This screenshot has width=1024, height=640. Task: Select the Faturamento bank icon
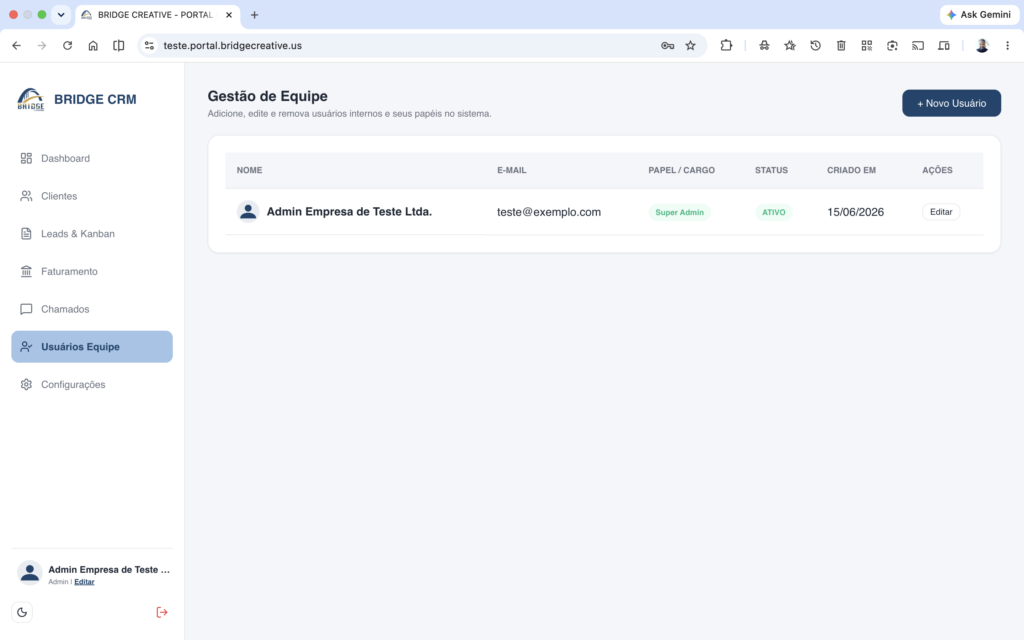tap(26, 271)
